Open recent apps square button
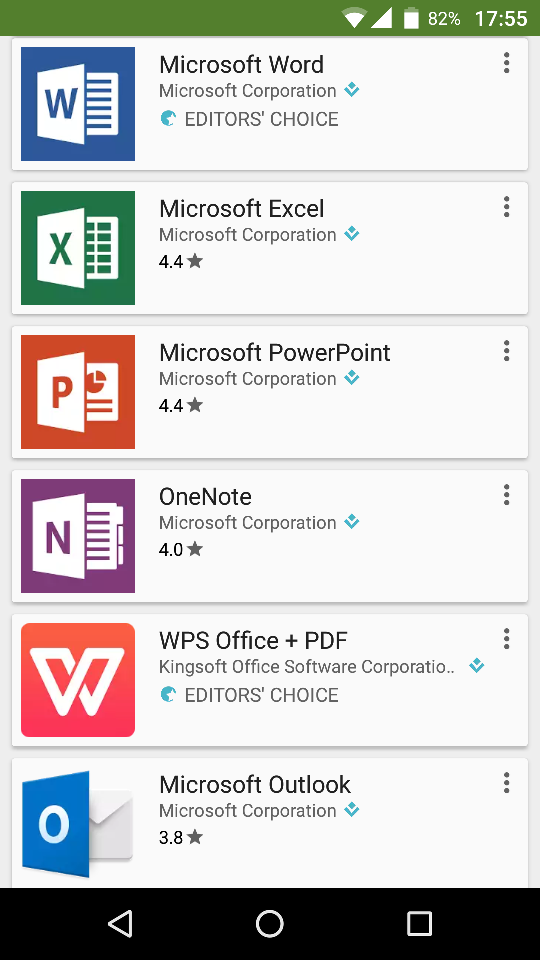 click(x=419, y=923)
